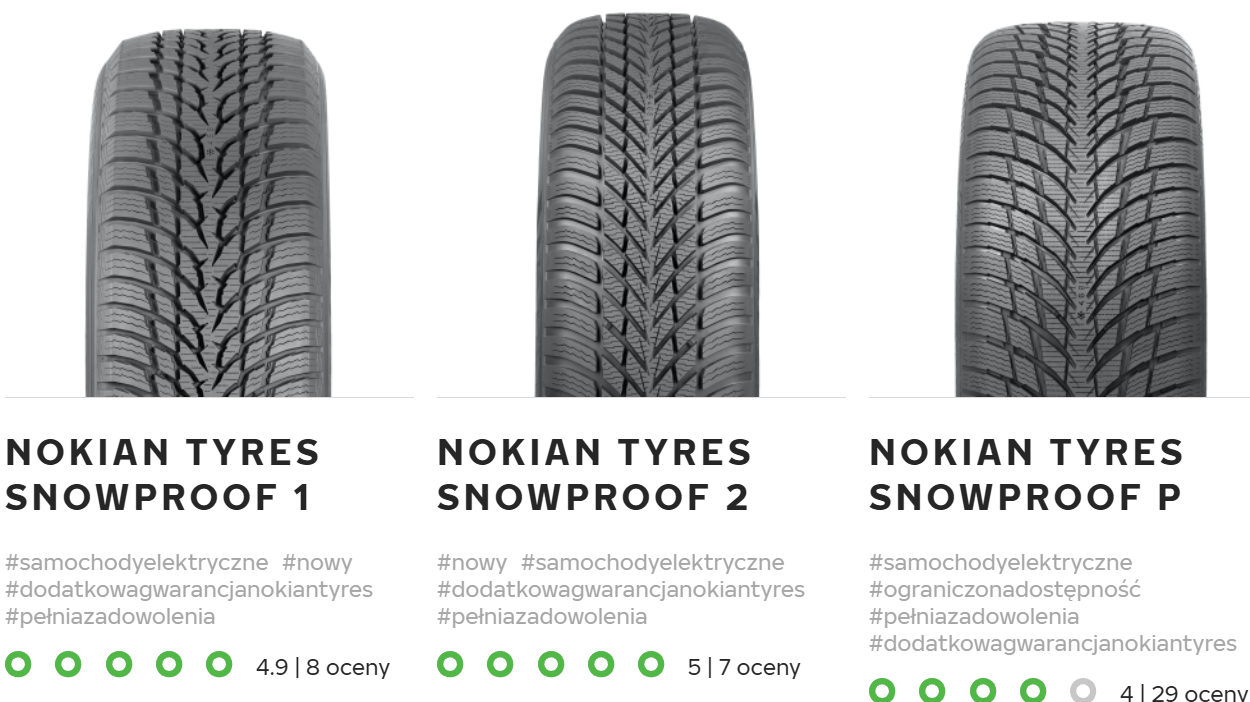This screenshot has height=702, width=1250.
Task: Click fourth green rating circle under Snowproof P
Action: [x=1032, y=691]
